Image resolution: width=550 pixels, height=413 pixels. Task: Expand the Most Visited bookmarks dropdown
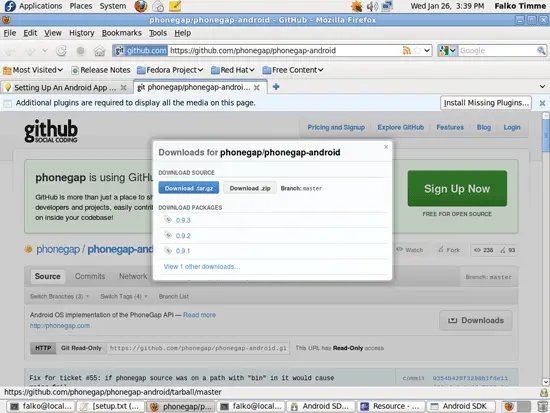point(33,70)
